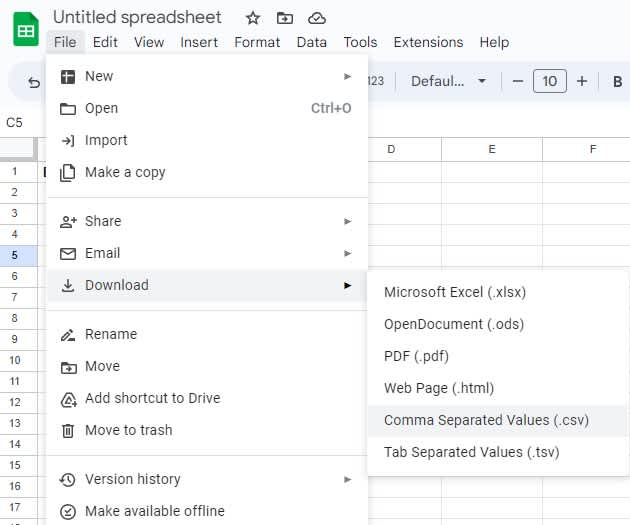Download as PDF (.pdf)
This screenshot has width=630, height=525.
pyautogui.click(x=497, y=356)
